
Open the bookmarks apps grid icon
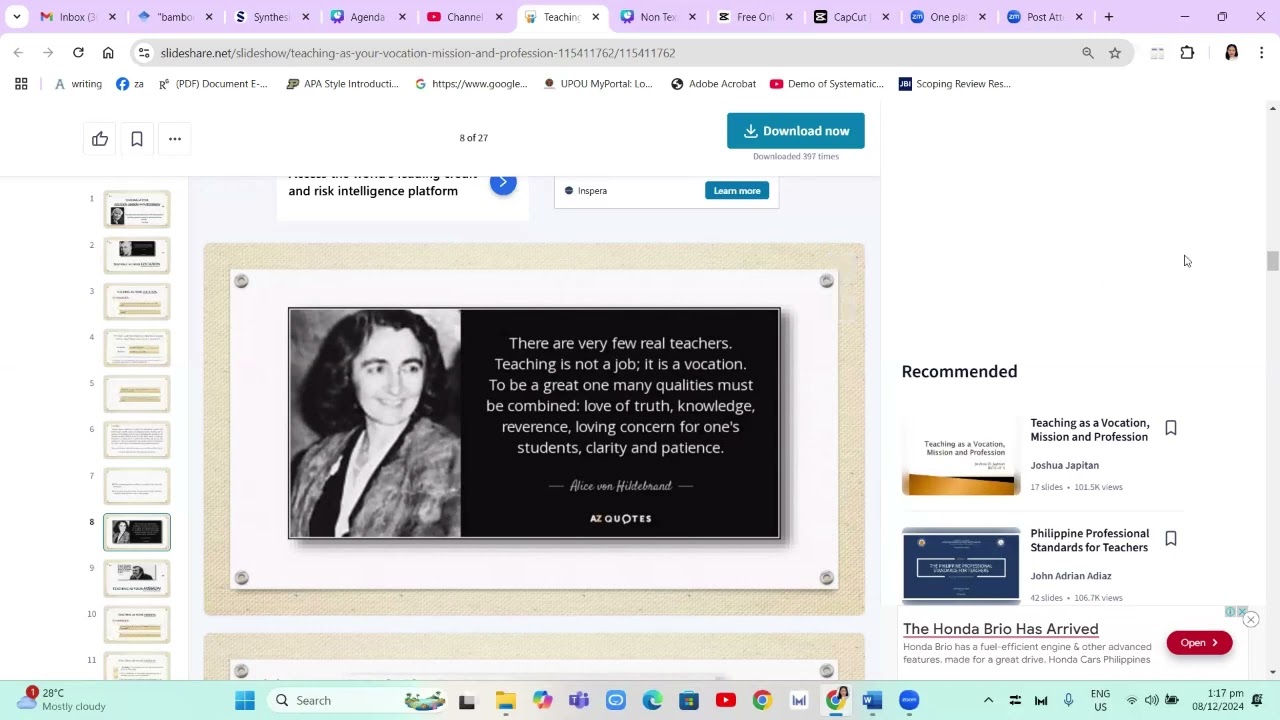point(21,84)
